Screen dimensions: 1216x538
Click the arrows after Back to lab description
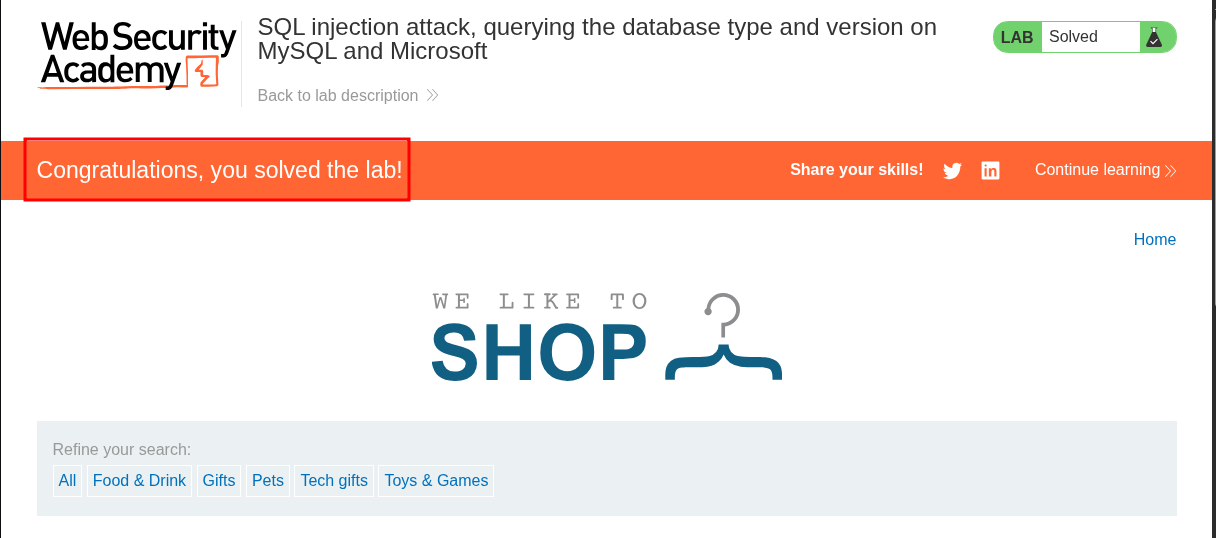pos(432,96)
